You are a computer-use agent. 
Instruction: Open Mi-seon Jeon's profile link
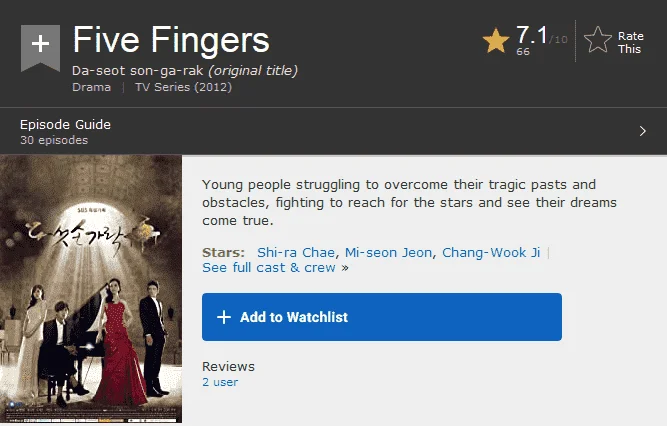click(388, 252)
